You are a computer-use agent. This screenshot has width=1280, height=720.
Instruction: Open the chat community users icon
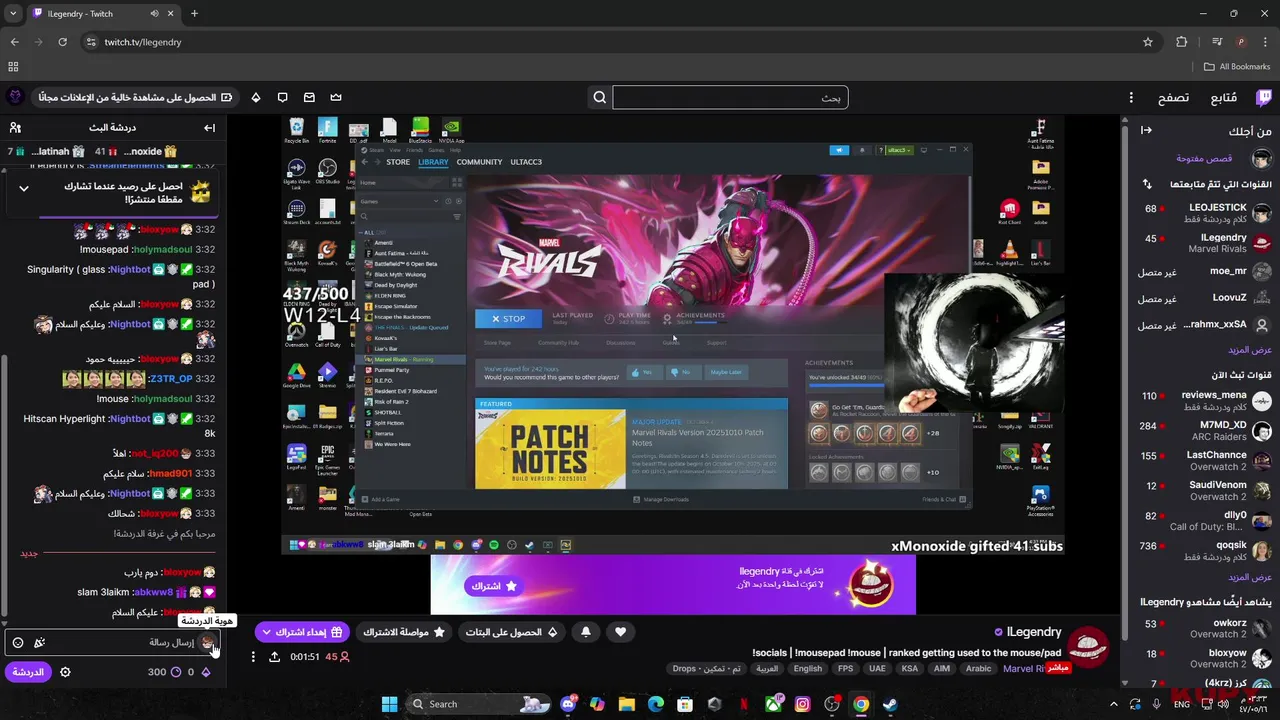15,128
